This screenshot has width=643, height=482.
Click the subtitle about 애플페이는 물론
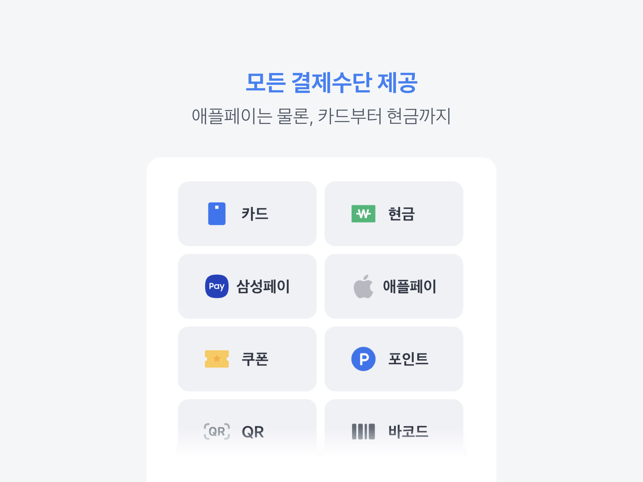(322, 116)
